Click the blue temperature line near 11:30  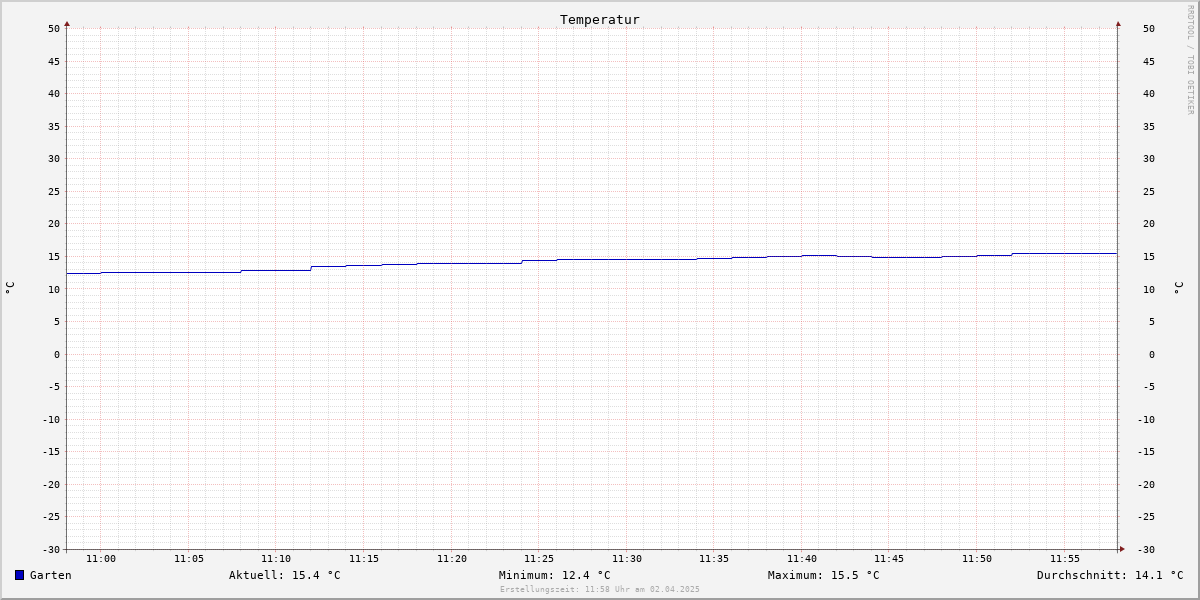click(627, 260)
